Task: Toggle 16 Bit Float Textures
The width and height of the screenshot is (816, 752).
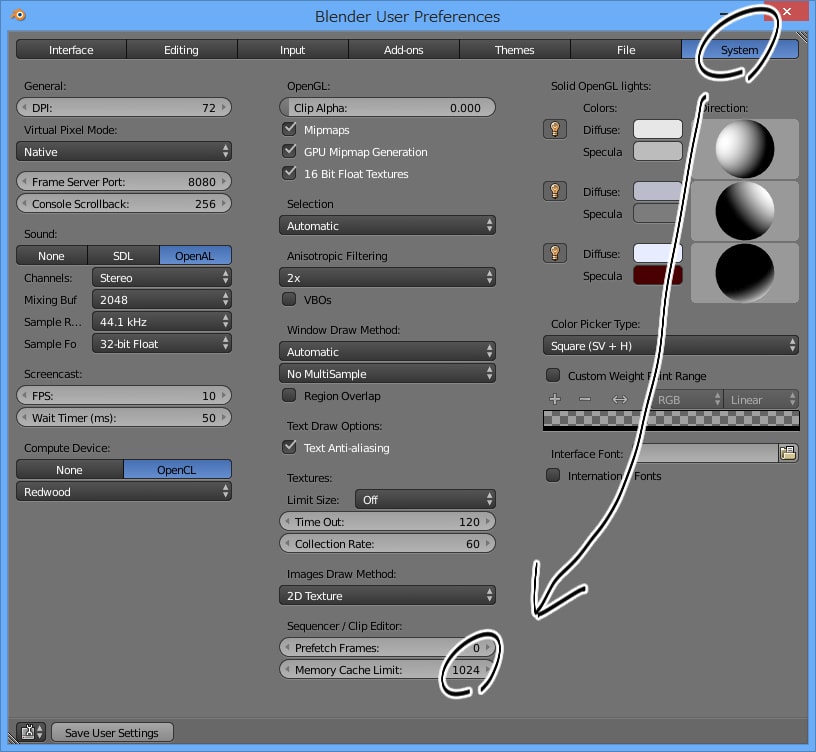Action: tap(289, 173)
